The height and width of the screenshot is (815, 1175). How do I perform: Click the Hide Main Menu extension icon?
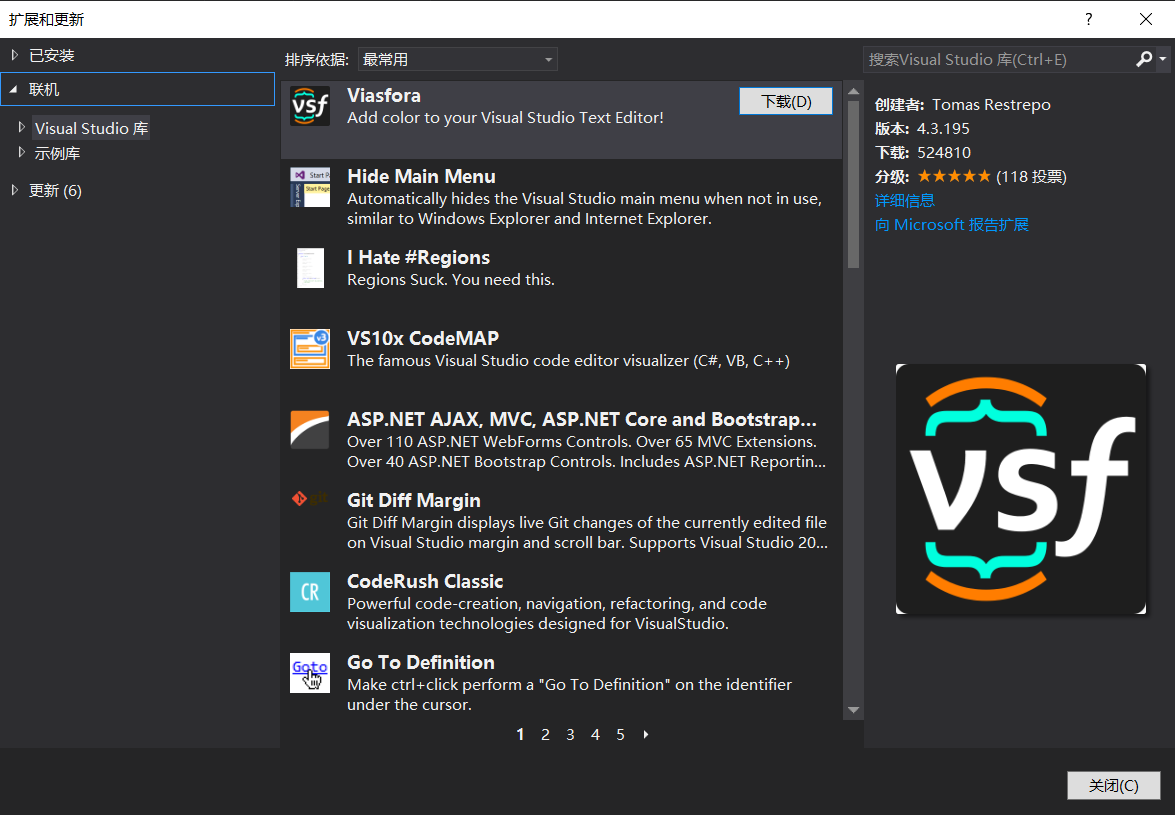click(x=309, y=187)
